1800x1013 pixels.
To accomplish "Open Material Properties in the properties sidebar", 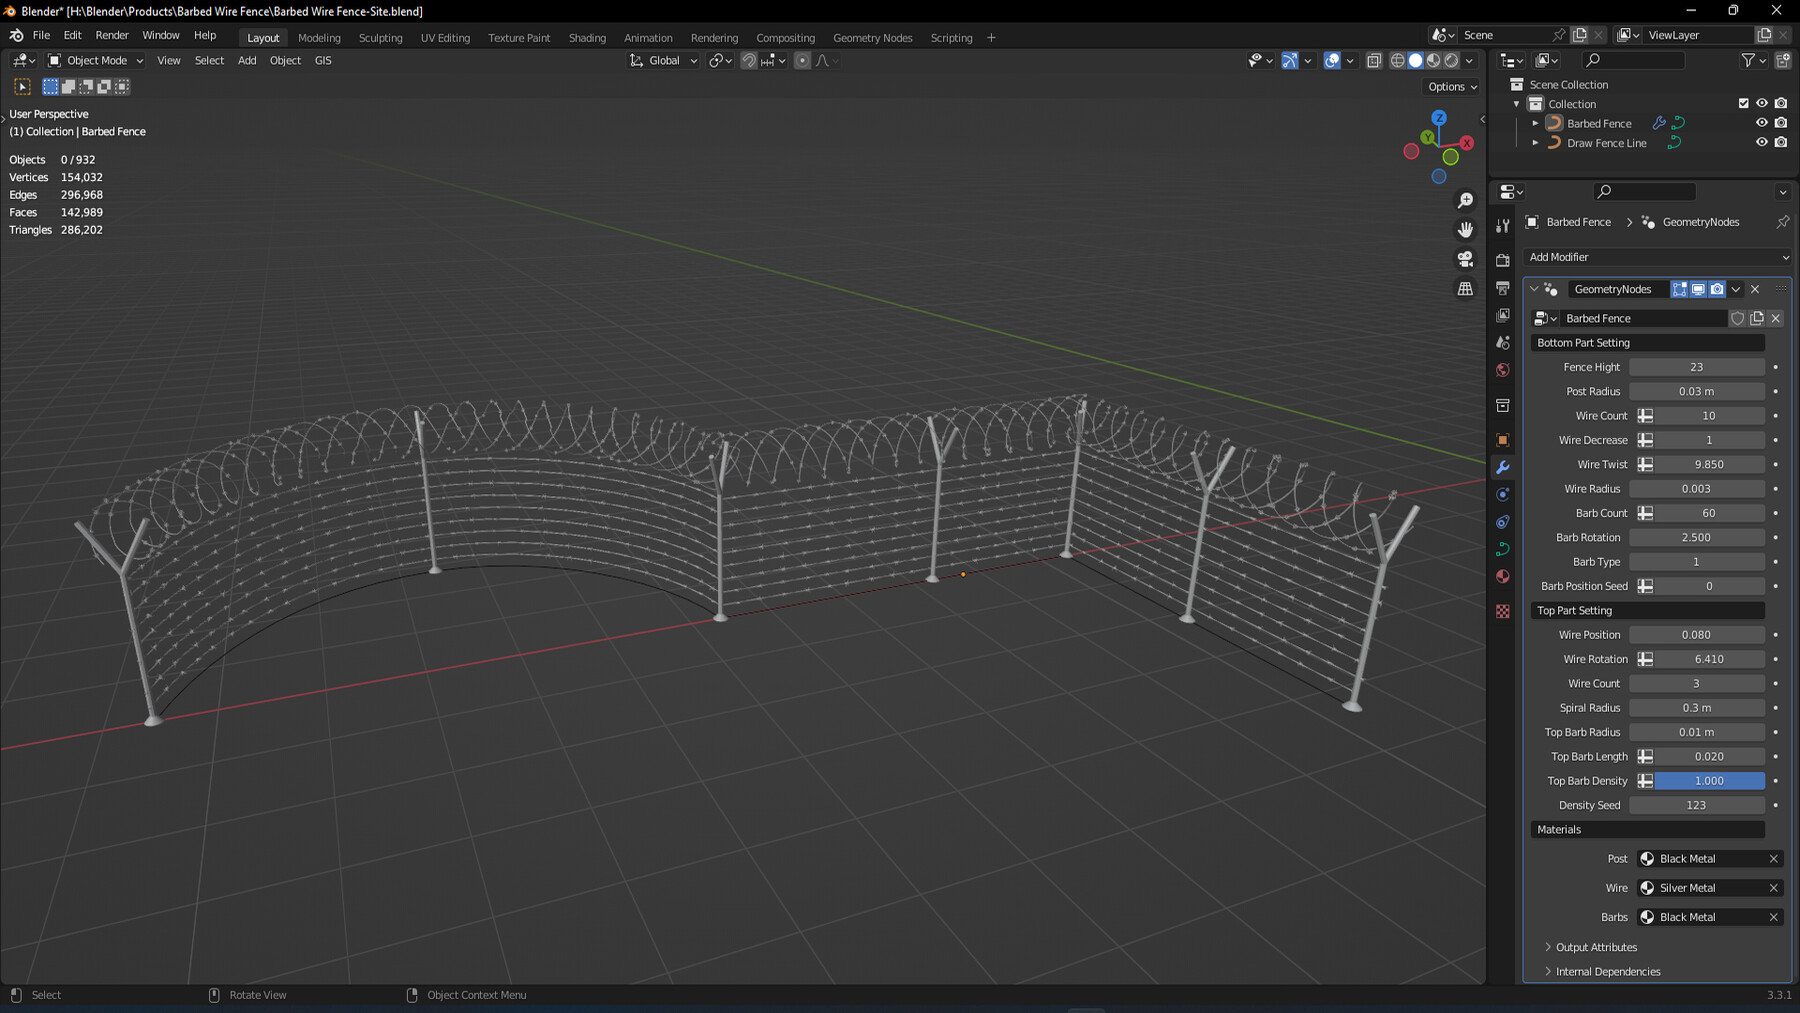I will 1503,577.
